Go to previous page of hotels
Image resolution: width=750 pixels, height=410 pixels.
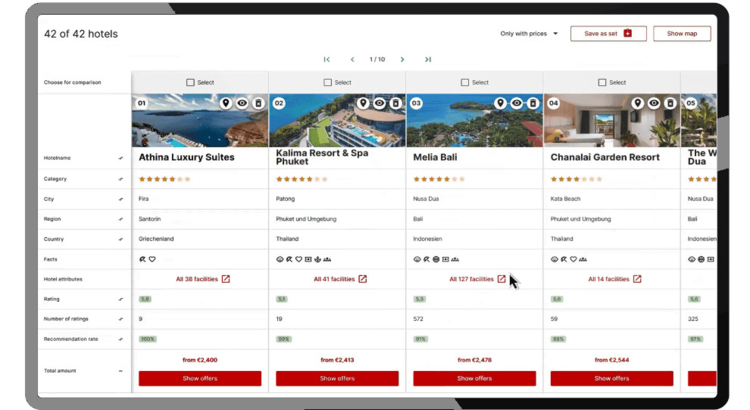tap(353, 59)
